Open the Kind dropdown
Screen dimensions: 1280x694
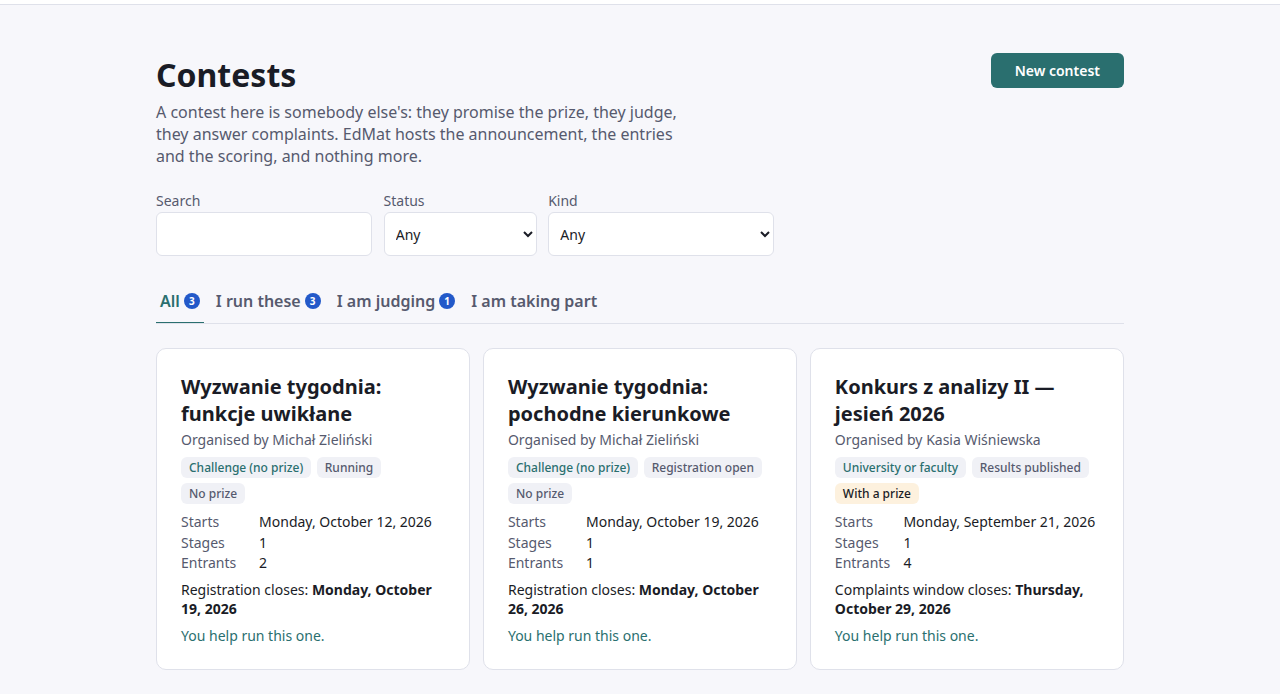661,234
